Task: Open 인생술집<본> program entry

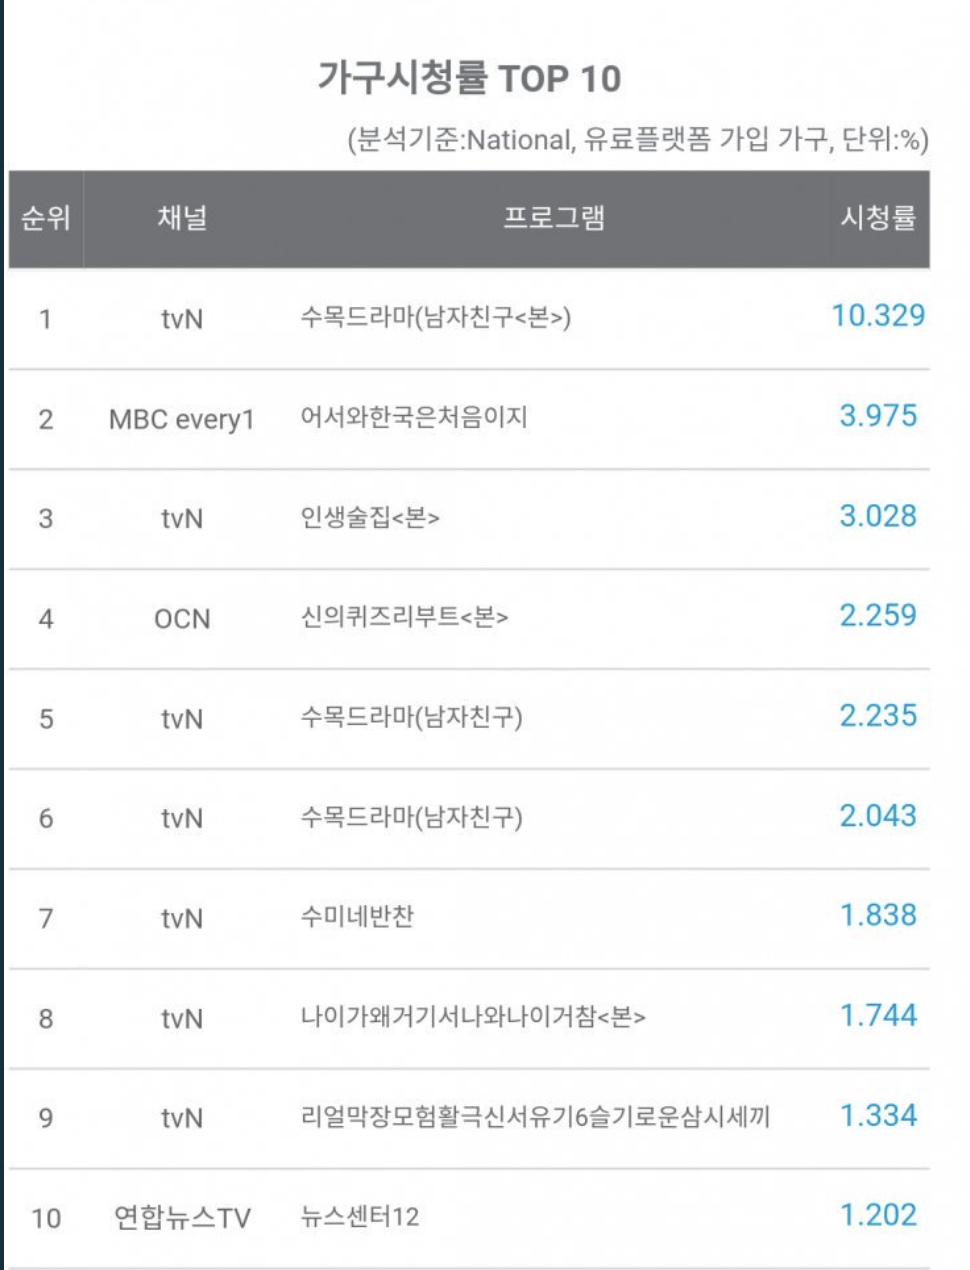Action: (x=370, y=517)
